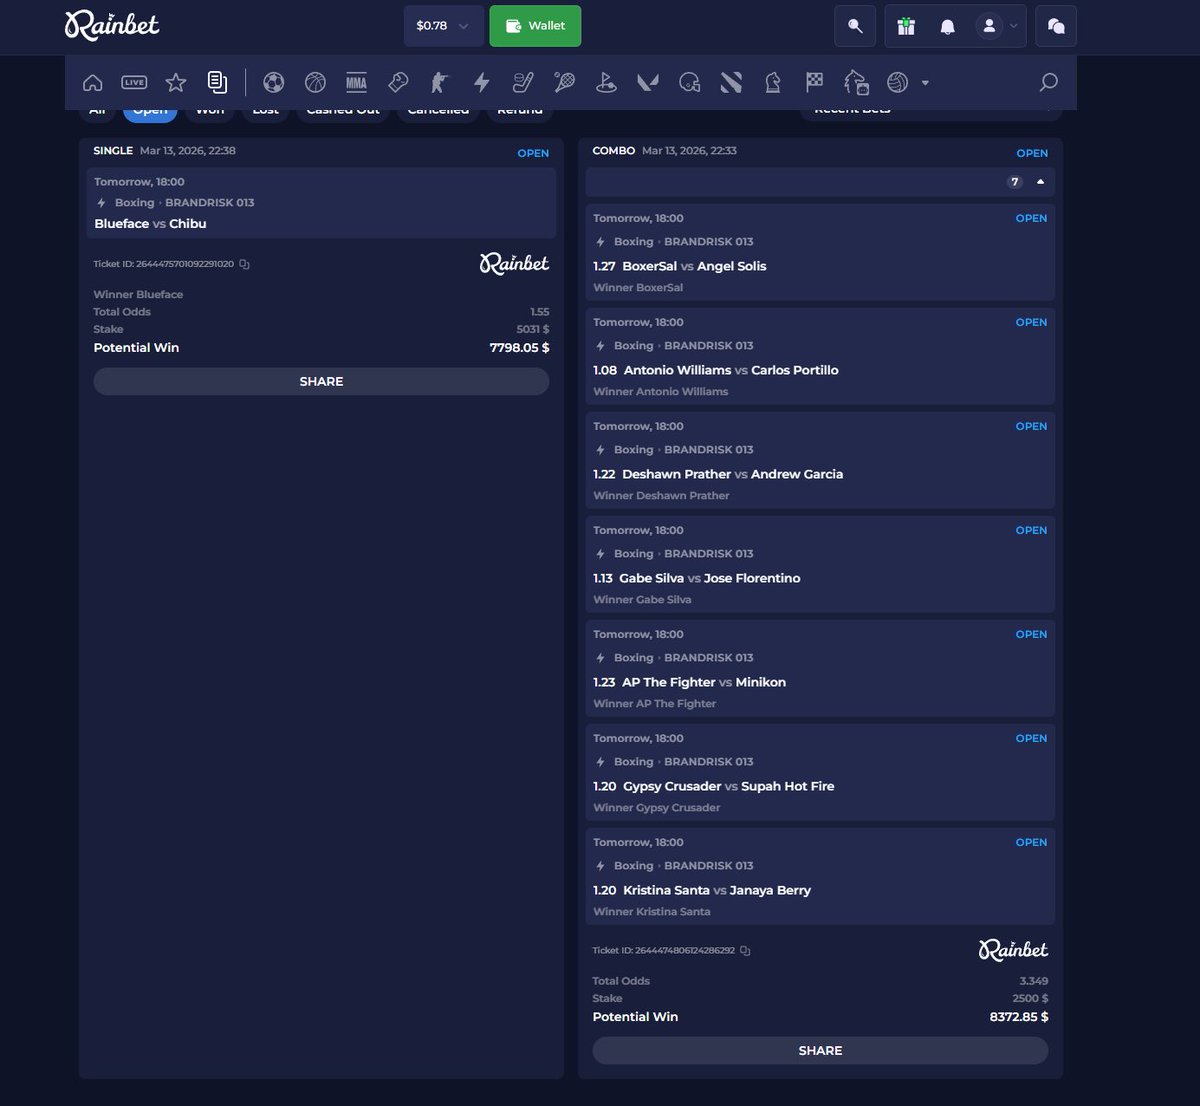The width and height of the screenshot is (1200, 1106).
Task: Click the Rainbet logo in header
Action: pos(112,26)
